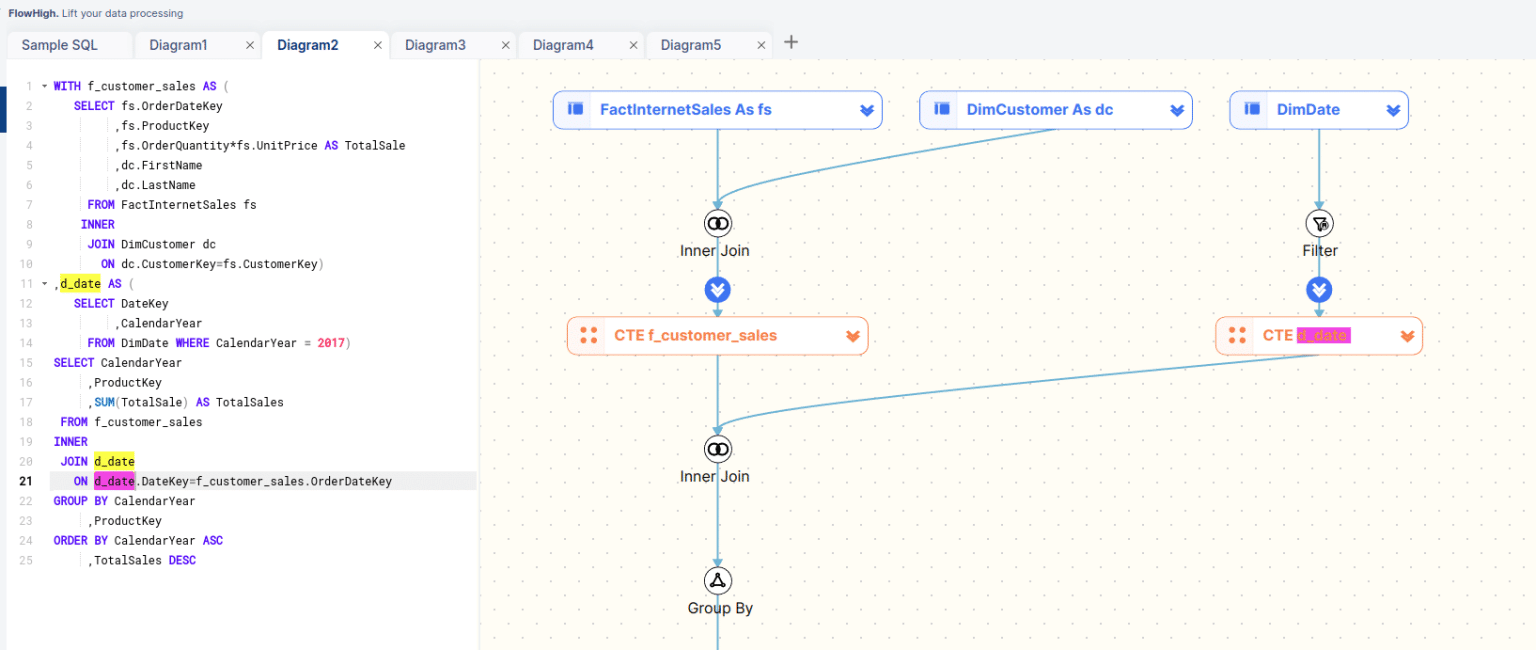Click the Group By node icon
Screen dimensions: 1536x650
(x=717, y=581)
